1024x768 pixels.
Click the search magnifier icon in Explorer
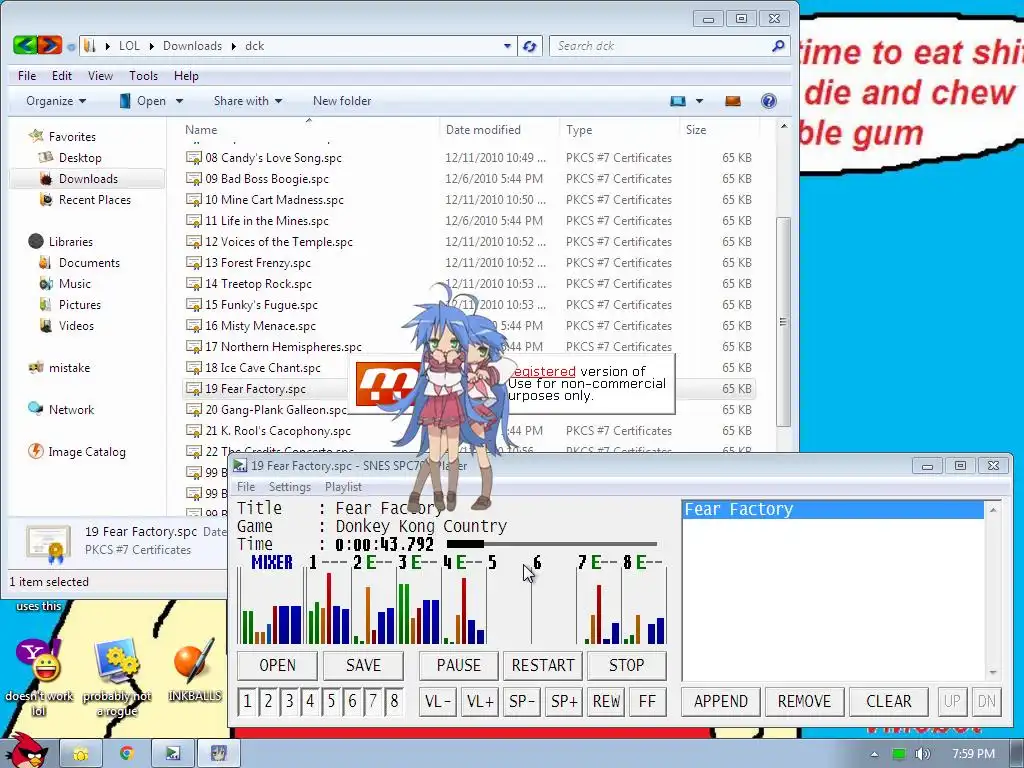777,46
